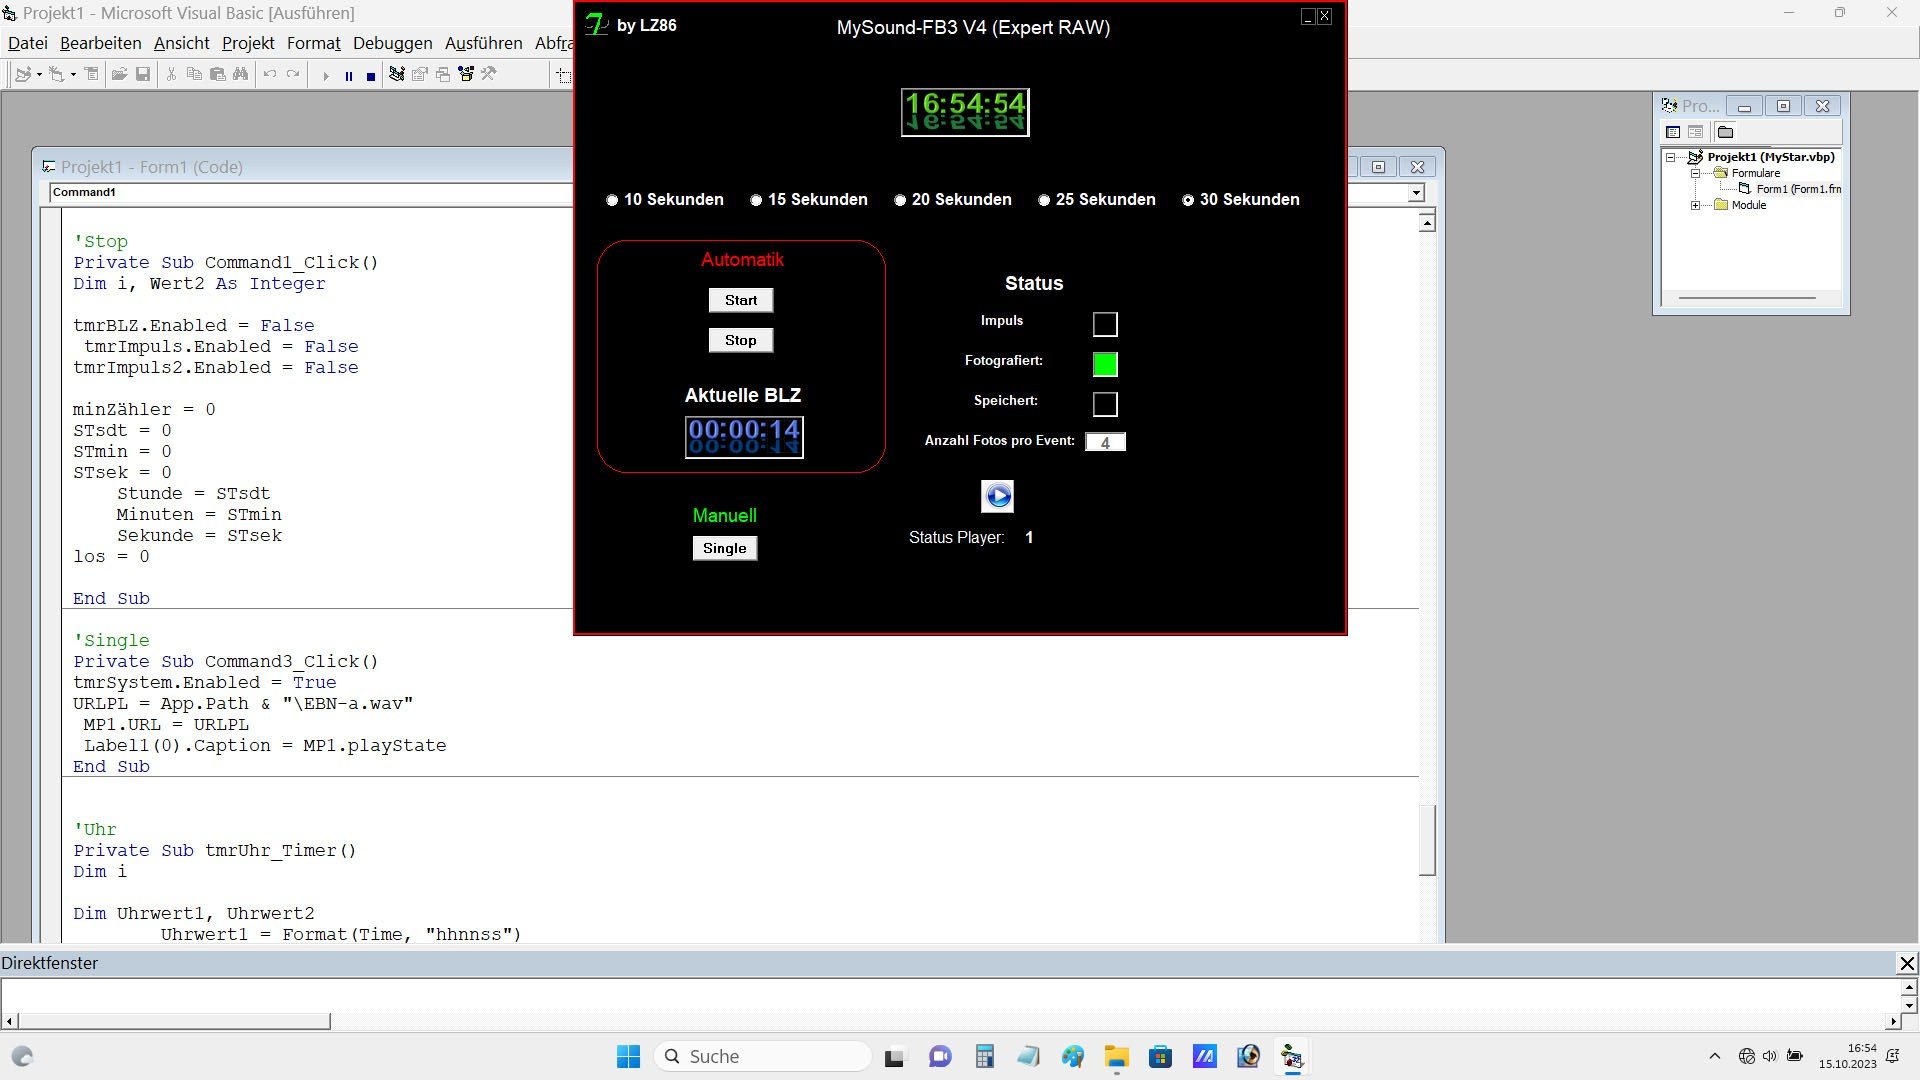1920x1080 pixels.
Task: Select the 20 Sekunden radio option
Action: tap(900, 200)
